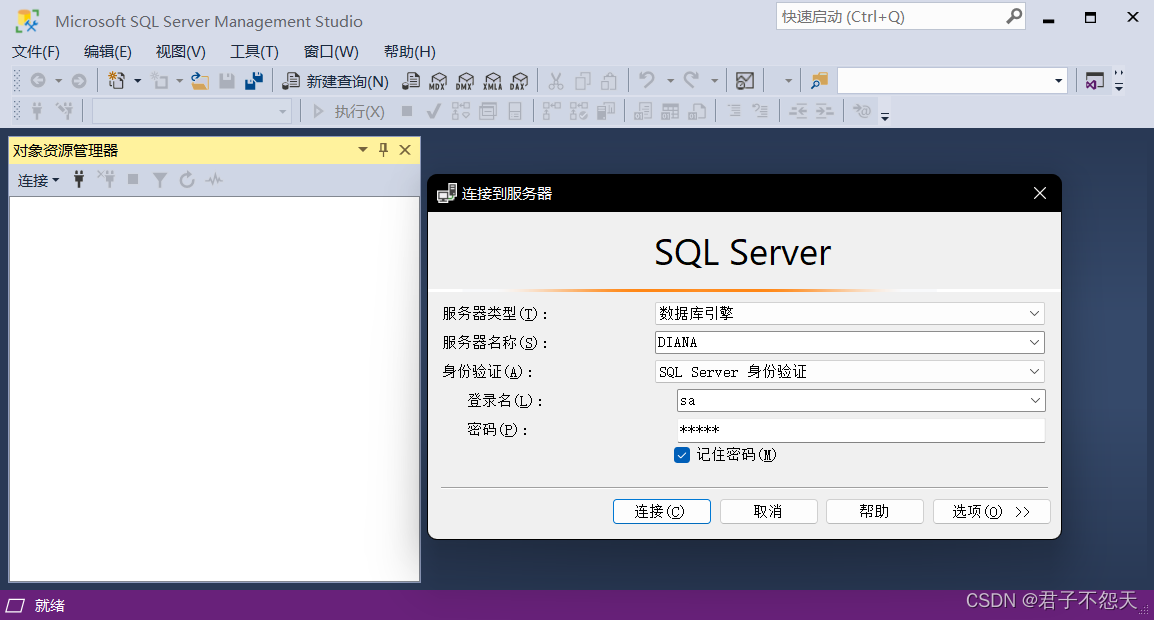The height and width of the screenshot is (620, 1154).
Task: Open the 登录名 sa dropdown
Action: pos(1035,401)
